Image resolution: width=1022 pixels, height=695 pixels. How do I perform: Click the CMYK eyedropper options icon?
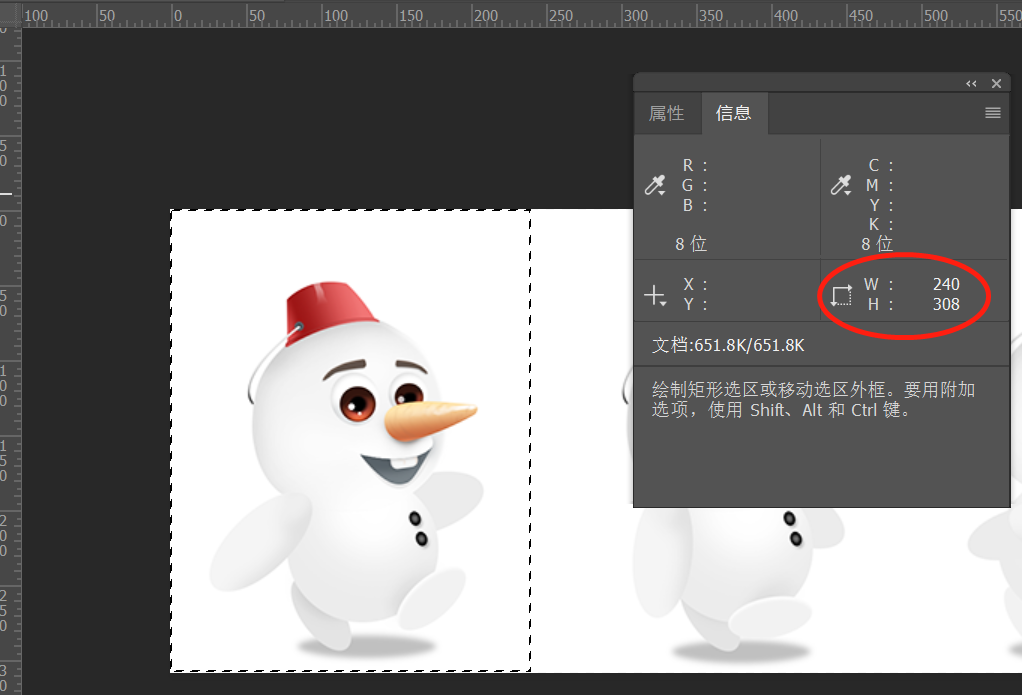(841, 186)
